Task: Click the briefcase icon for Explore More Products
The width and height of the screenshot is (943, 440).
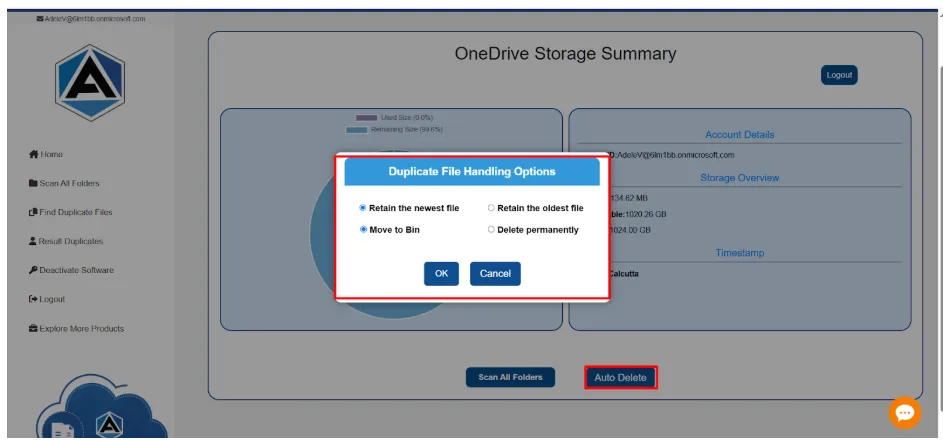Action: tap(33, 329)
